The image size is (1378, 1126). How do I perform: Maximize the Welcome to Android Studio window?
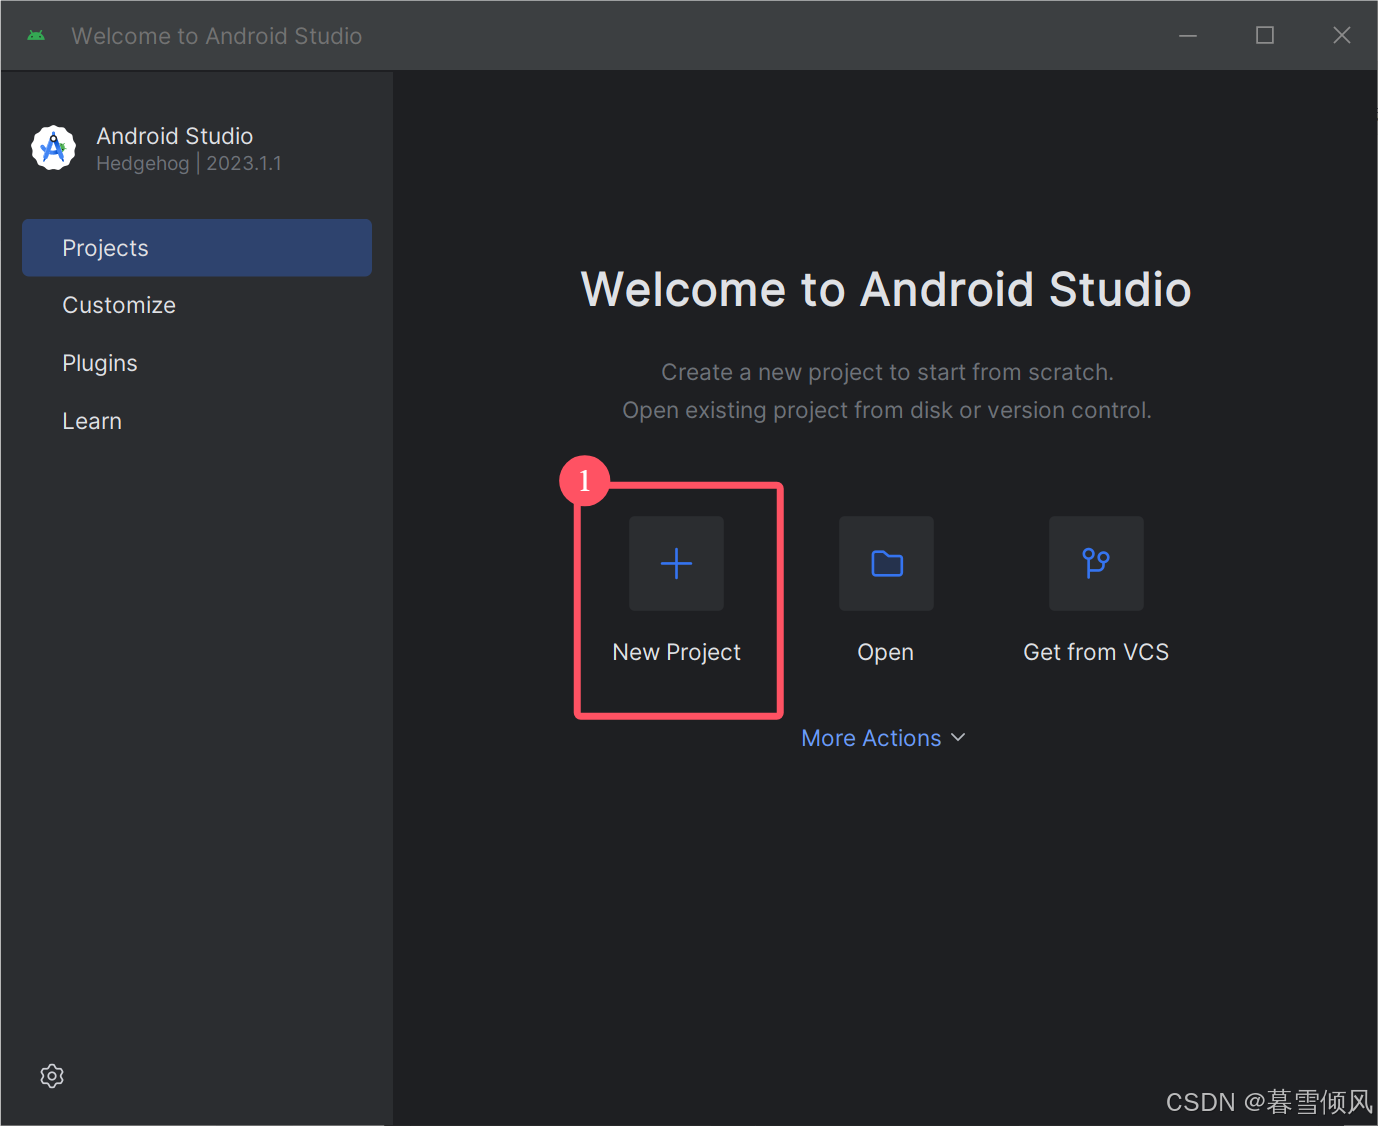pos(1265,36)
